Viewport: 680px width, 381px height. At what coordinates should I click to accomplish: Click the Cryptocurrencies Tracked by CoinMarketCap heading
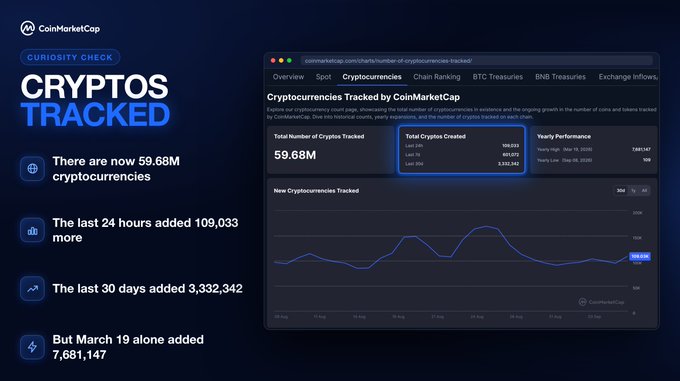pyautogui.click(x=363, y=97)
